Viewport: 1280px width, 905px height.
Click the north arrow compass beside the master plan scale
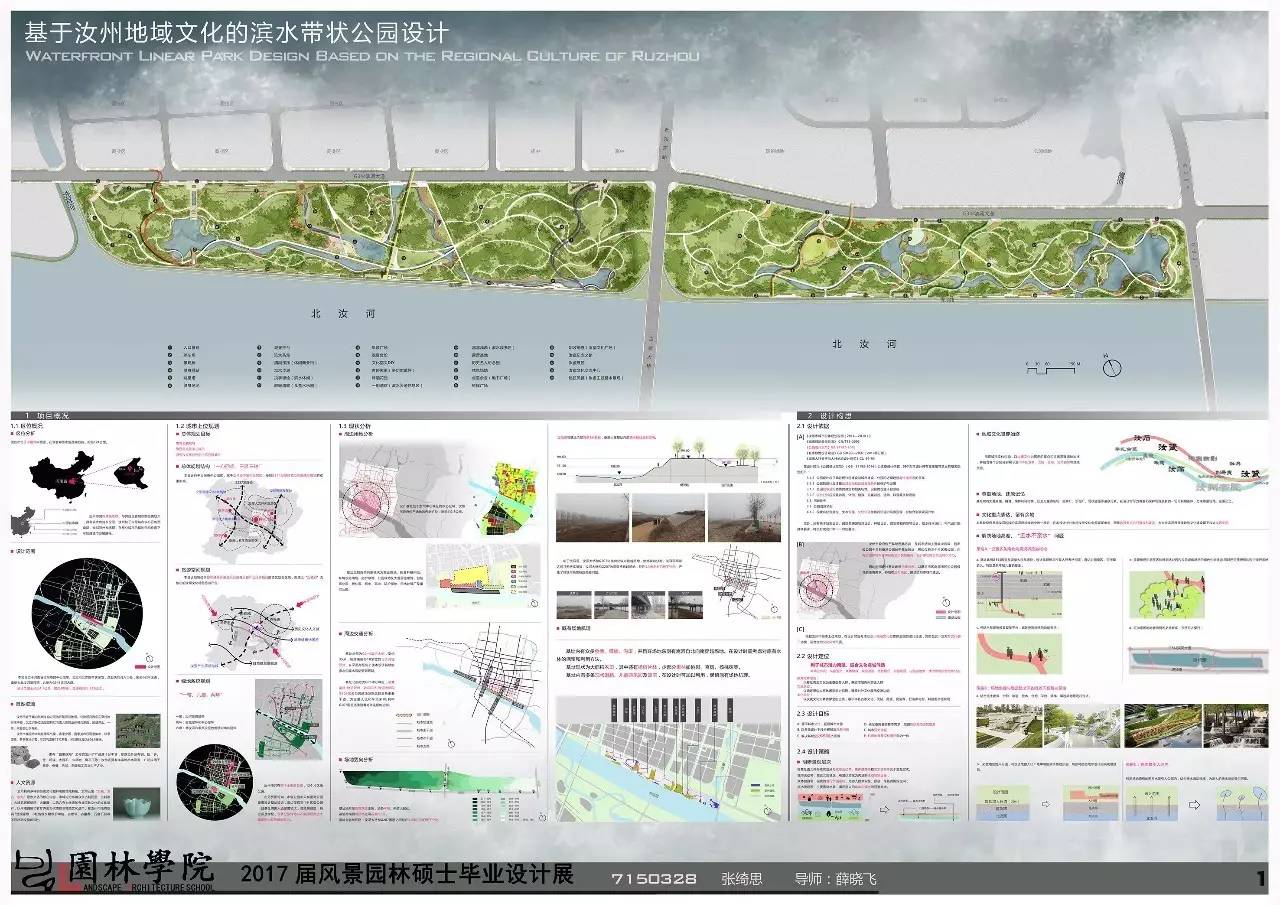tap(1112, 367)
